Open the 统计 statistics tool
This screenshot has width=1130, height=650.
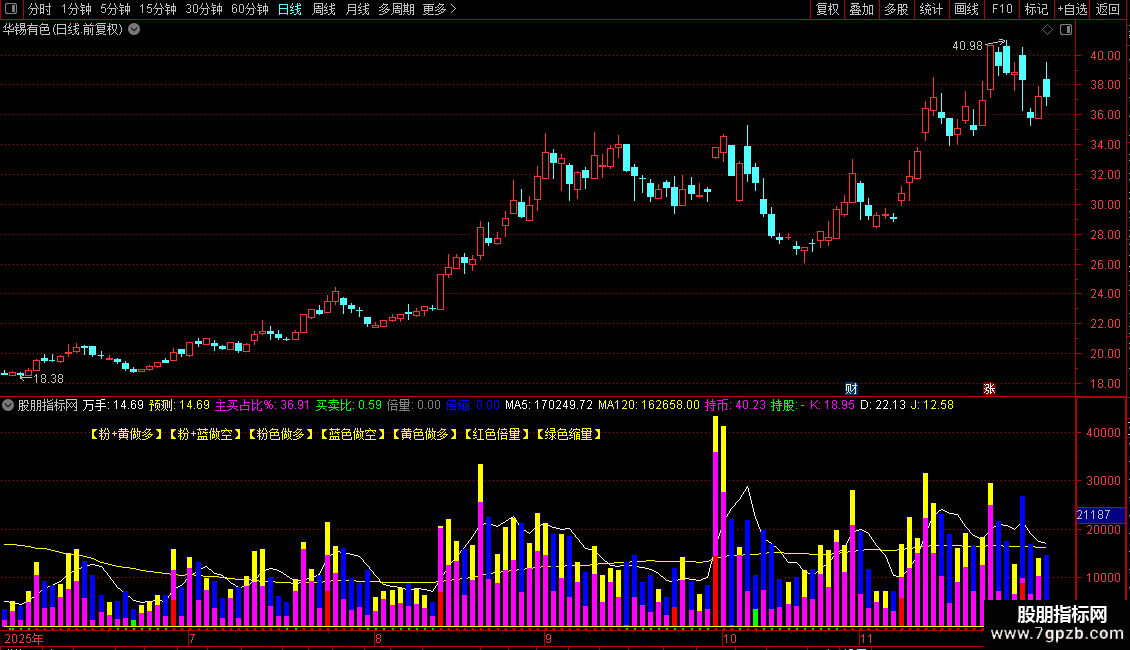(930, 9)
